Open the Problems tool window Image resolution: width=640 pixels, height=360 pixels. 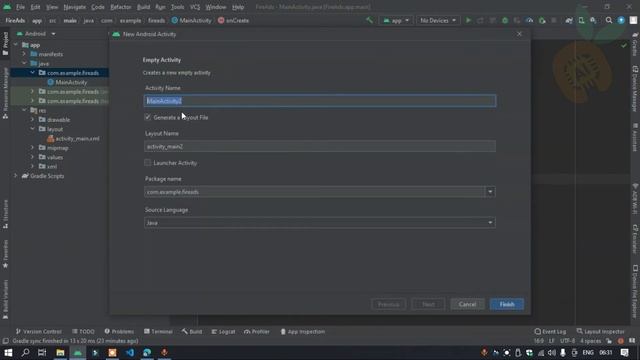119,331
